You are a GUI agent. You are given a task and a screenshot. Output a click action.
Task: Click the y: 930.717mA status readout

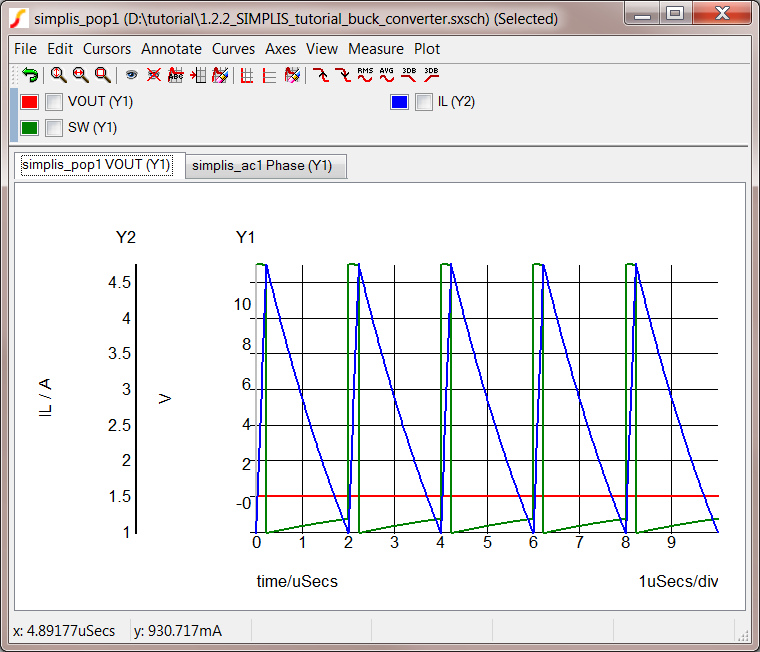coord(178,631)
